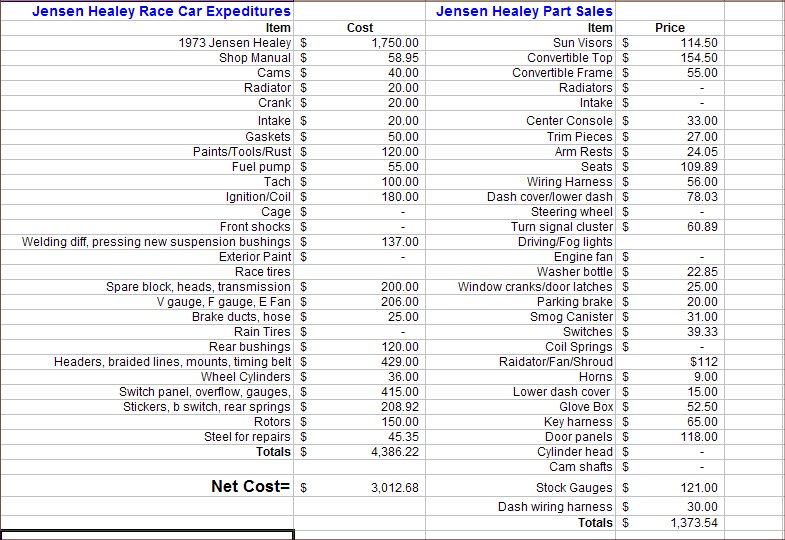This screenshot has height=540, width=785.
Task: Select the '1973 Jensen Healey' item cell
Action: pos(147,43)
